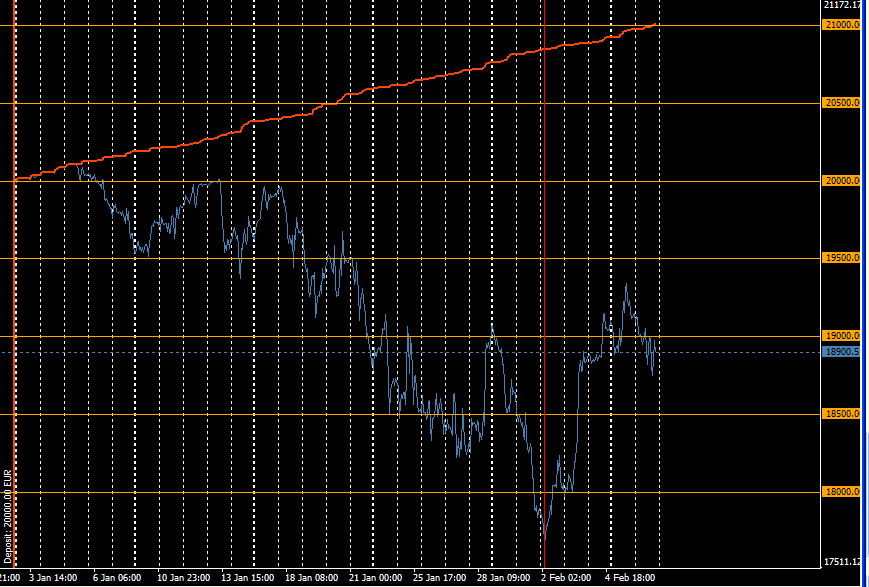Click the 20500.0 price axis label

pos(841,103)
